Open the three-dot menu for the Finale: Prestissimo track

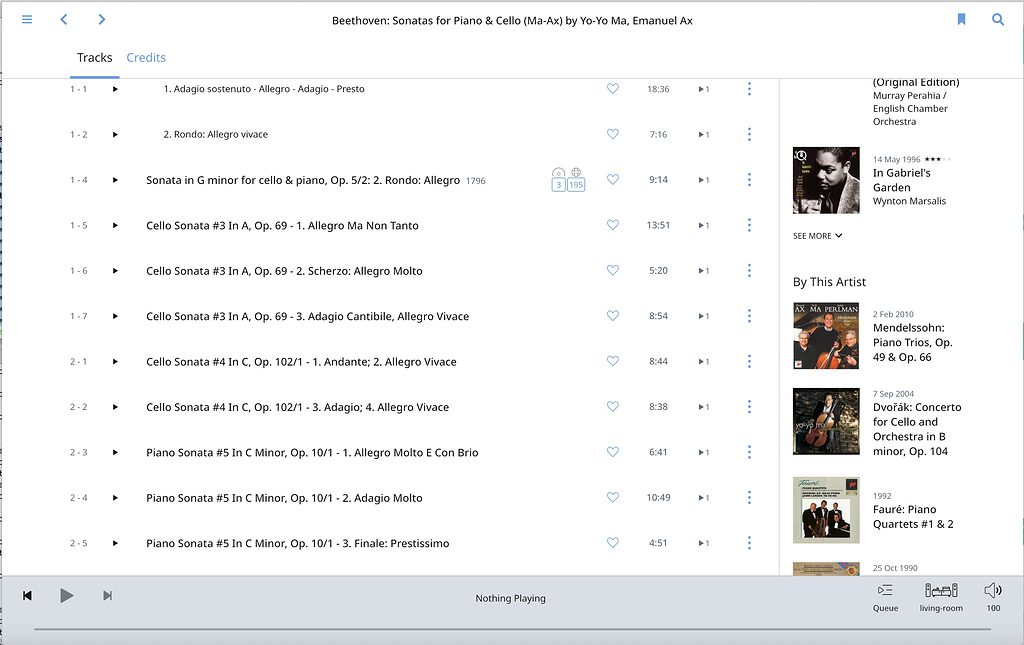(749, 543)
